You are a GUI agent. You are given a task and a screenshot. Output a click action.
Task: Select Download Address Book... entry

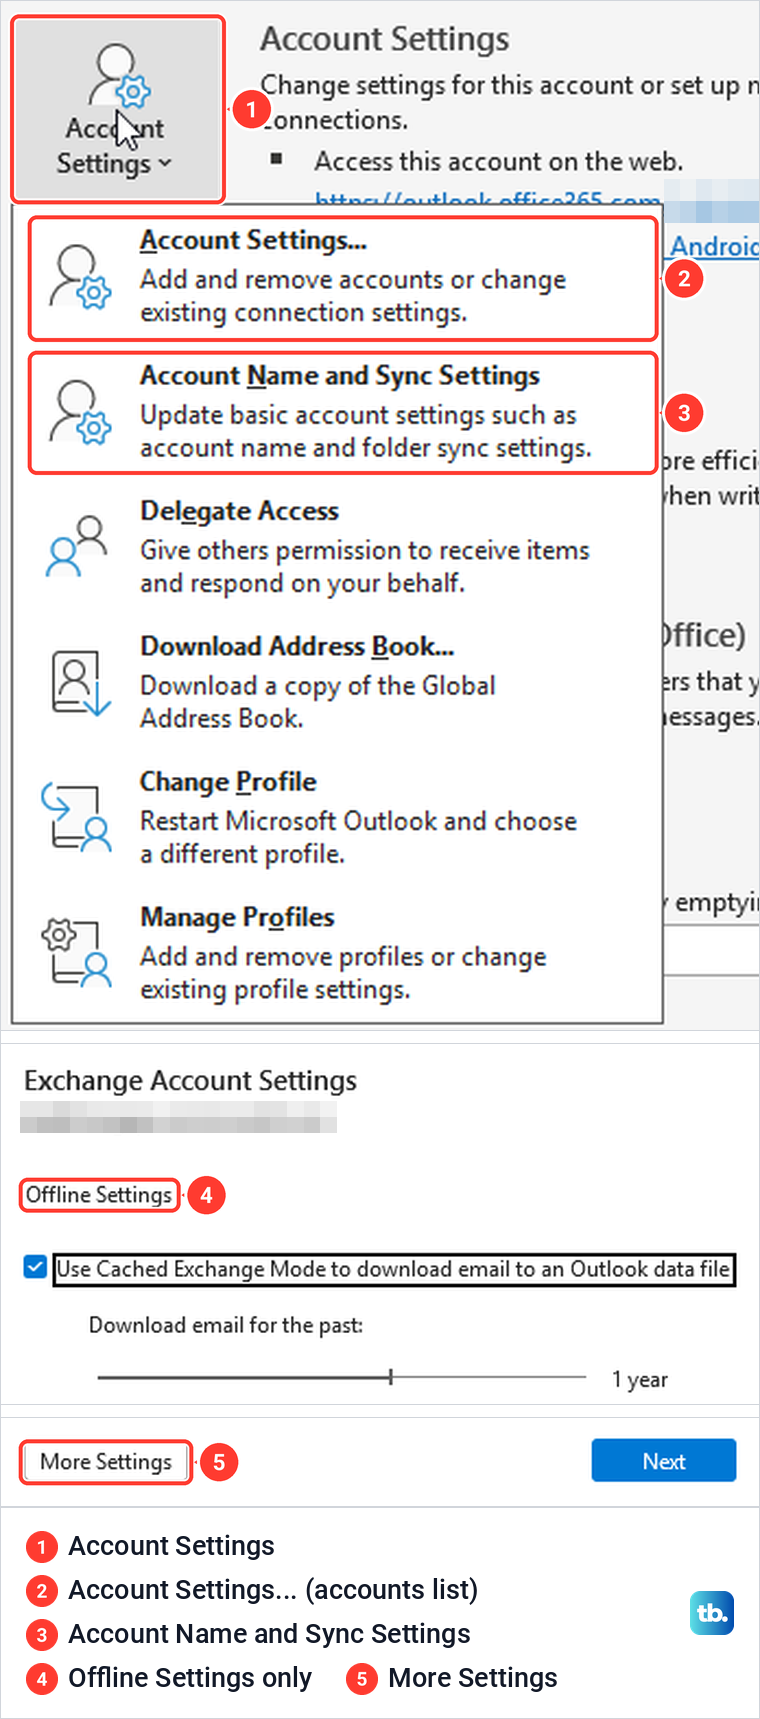(337, 682)
